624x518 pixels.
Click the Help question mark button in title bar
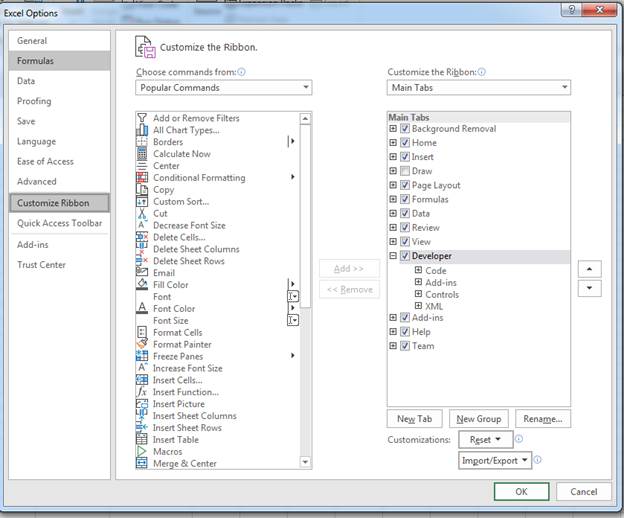[571, 10]
